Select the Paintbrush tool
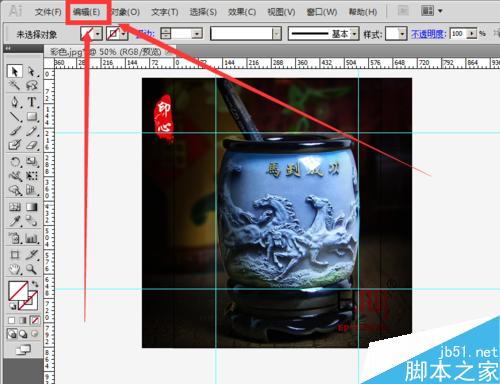 pyautogui.click(x=15, y=131)
